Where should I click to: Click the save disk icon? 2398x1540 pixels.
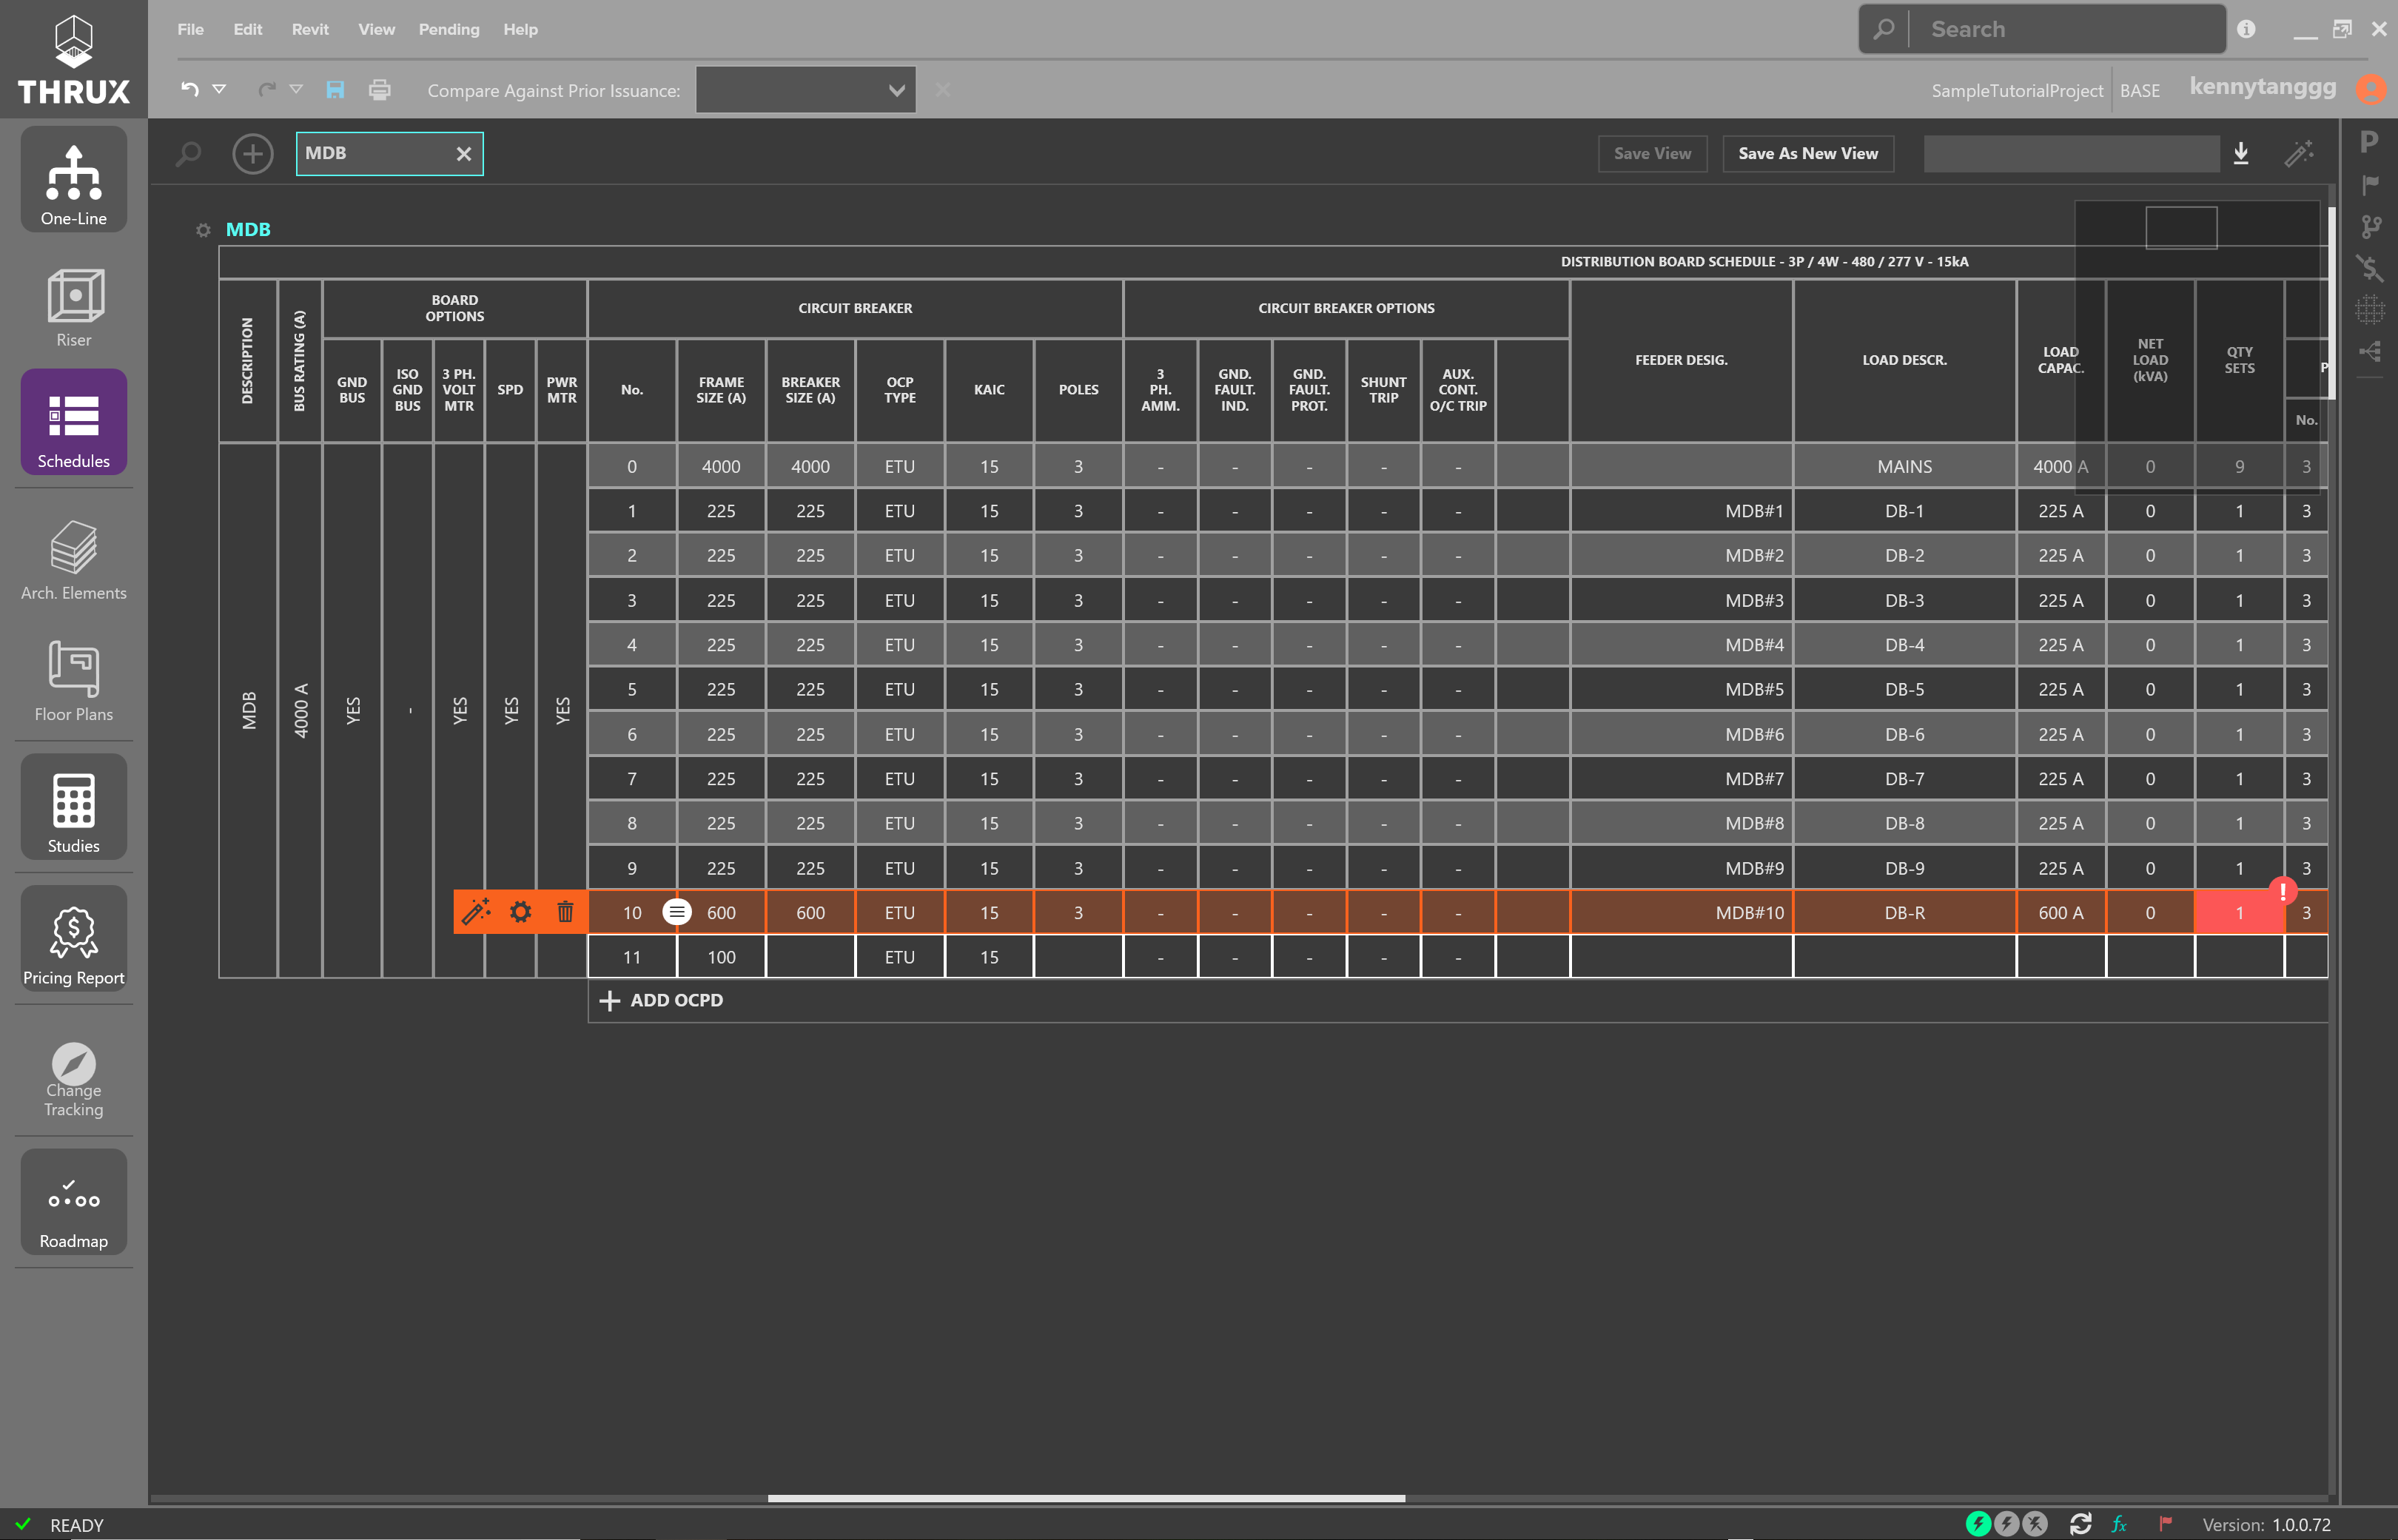[335, 90]
